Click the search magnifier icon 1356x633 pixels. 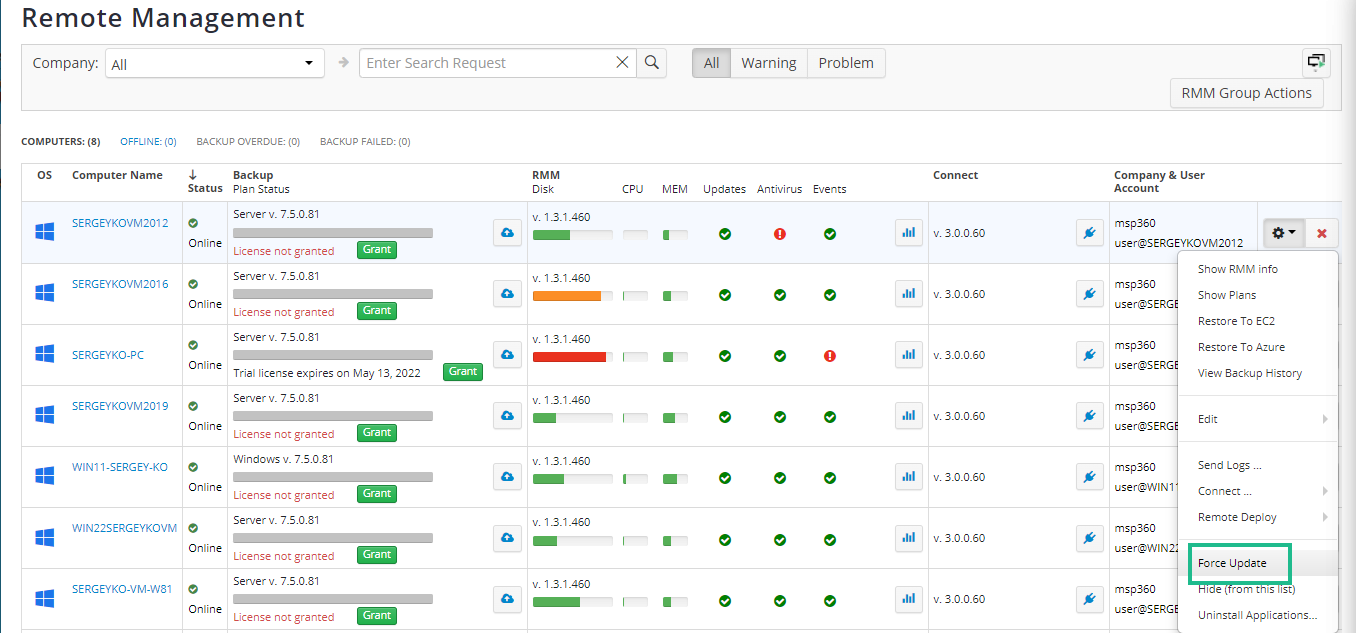point(651,62)
